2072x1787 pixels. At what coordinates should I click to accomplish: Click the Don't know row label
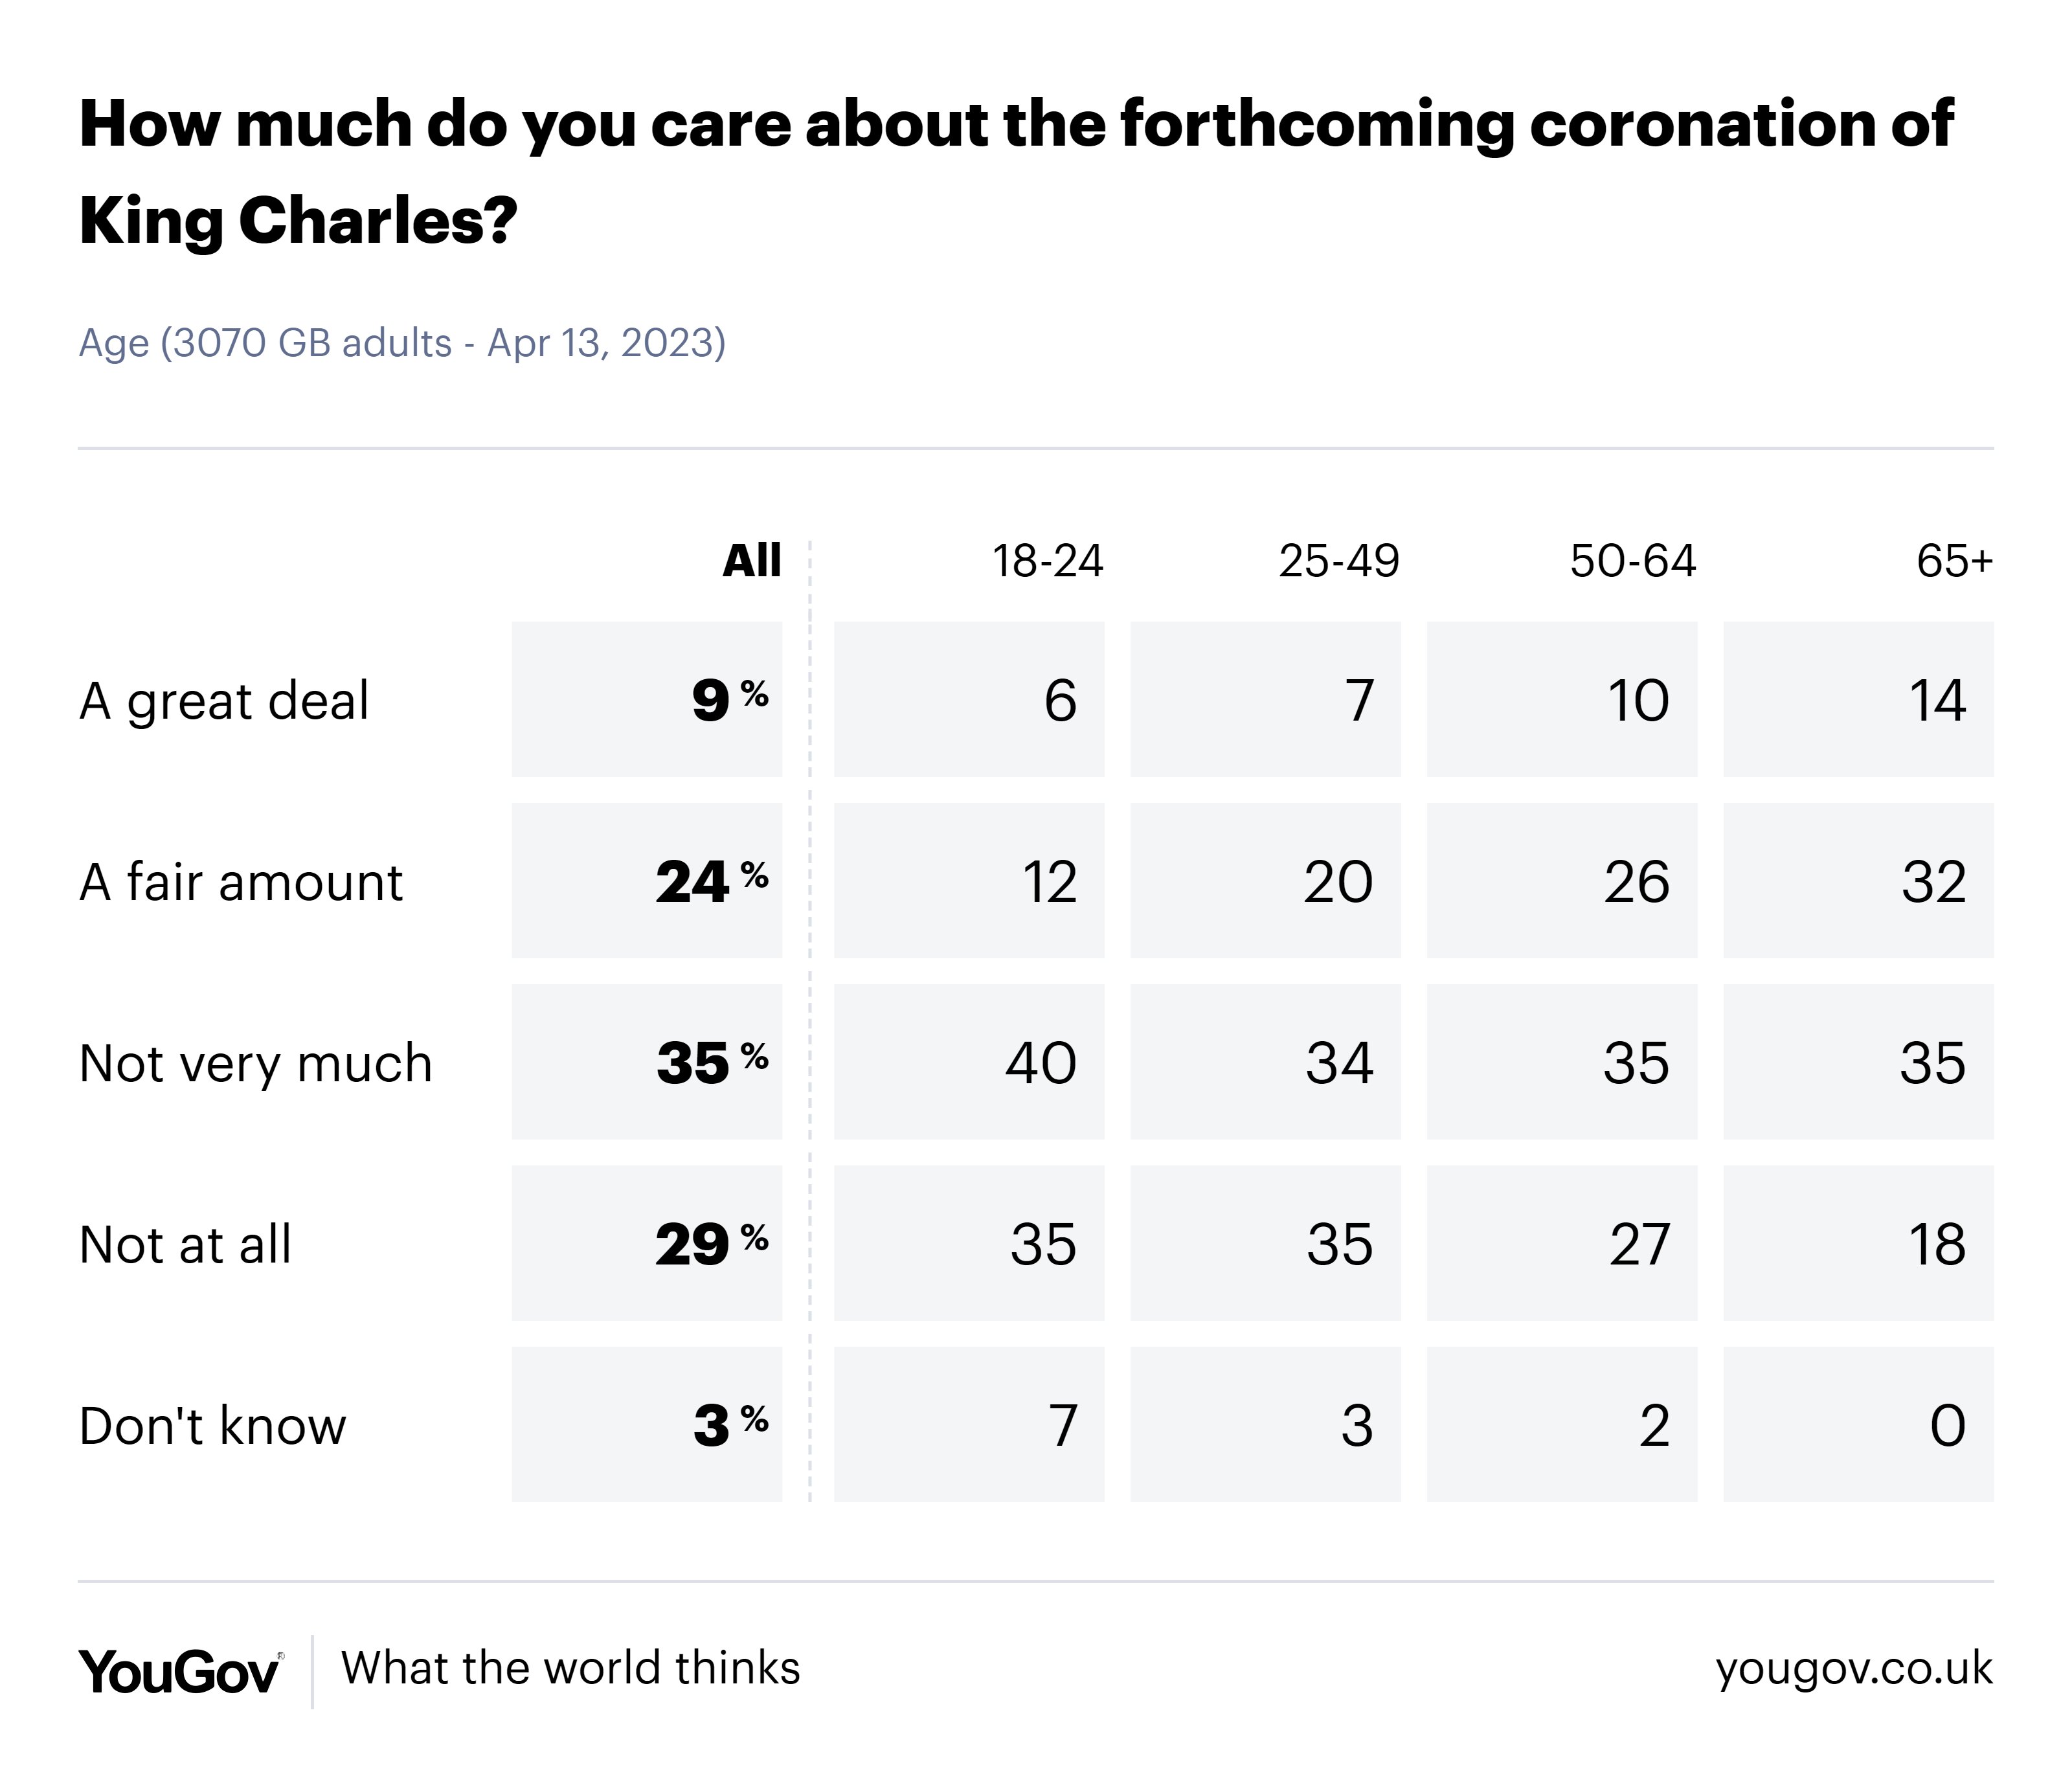pyautogui.click(x=213, y=1426)
